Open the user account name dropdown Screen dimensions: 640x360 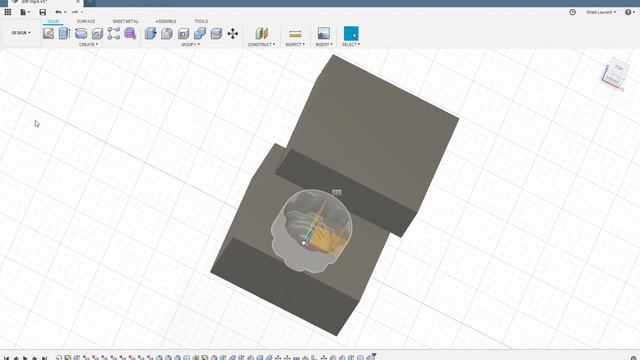click(601, 12)
